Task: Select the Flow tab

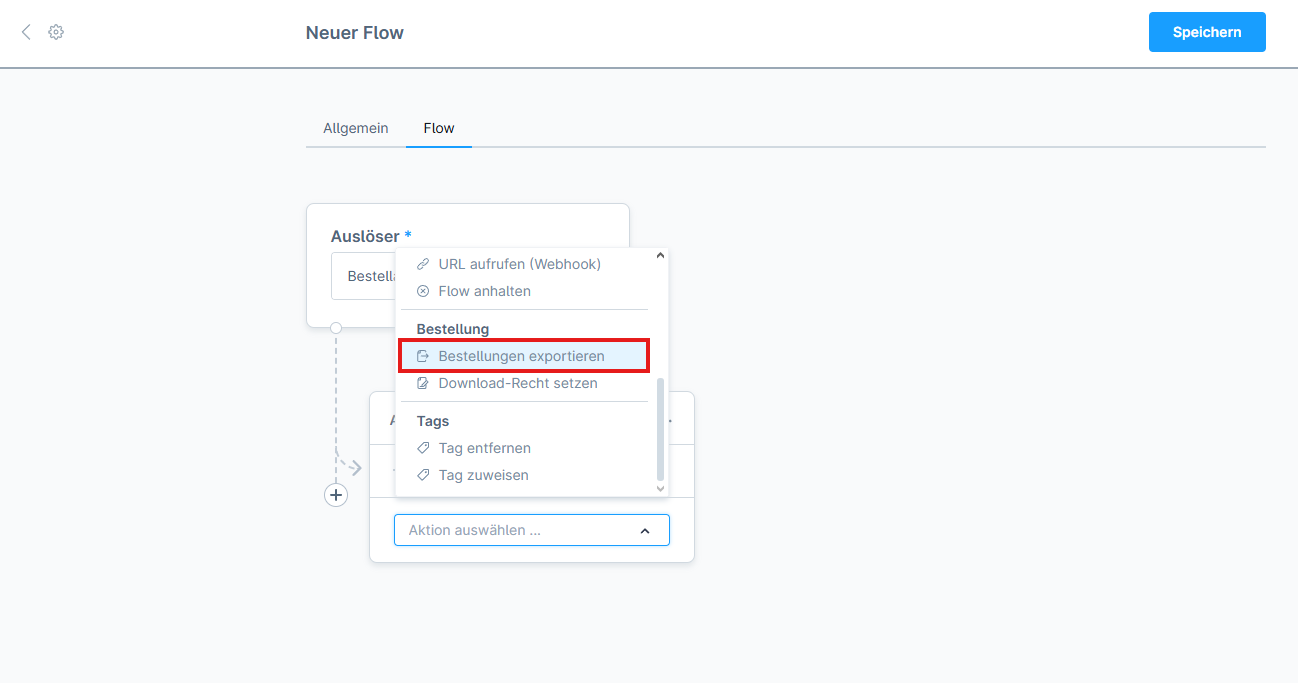Action: point(439,128)
